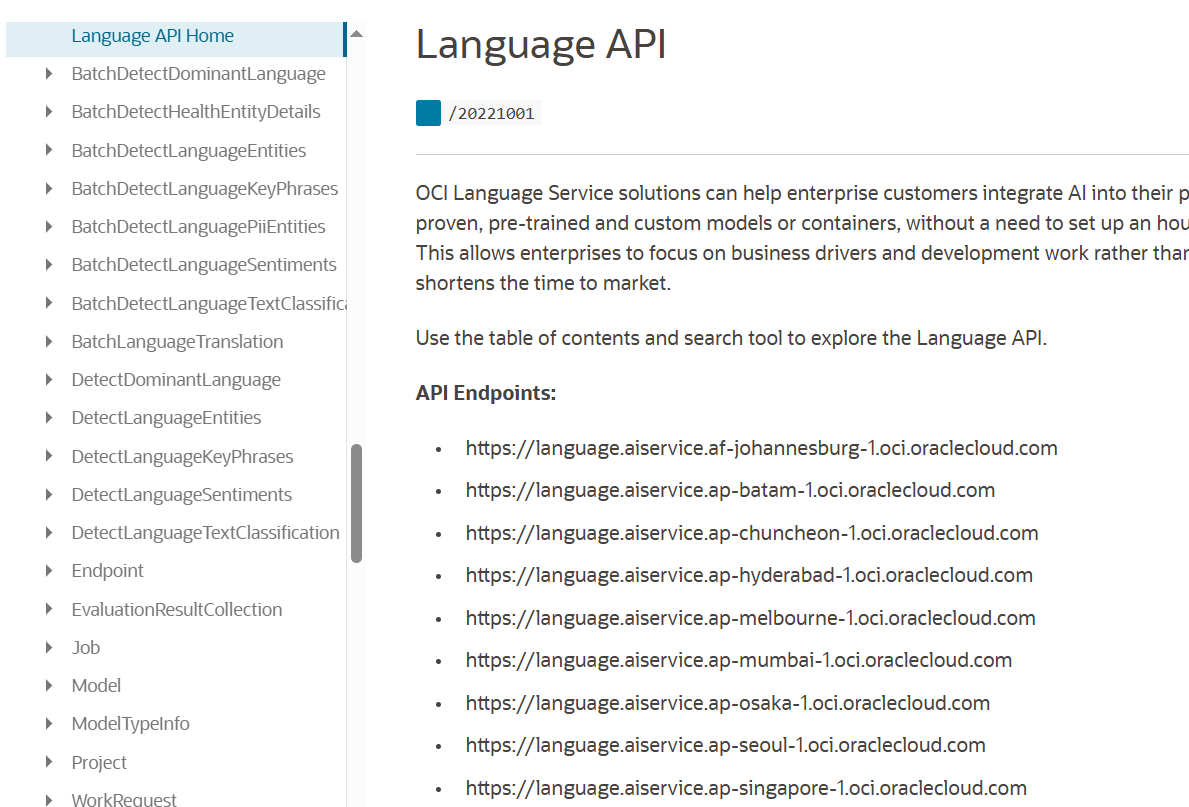Expand the BatchDetectLanguageTextClassification tree arrow
The image size is (1189, 807).
(49, 303)
